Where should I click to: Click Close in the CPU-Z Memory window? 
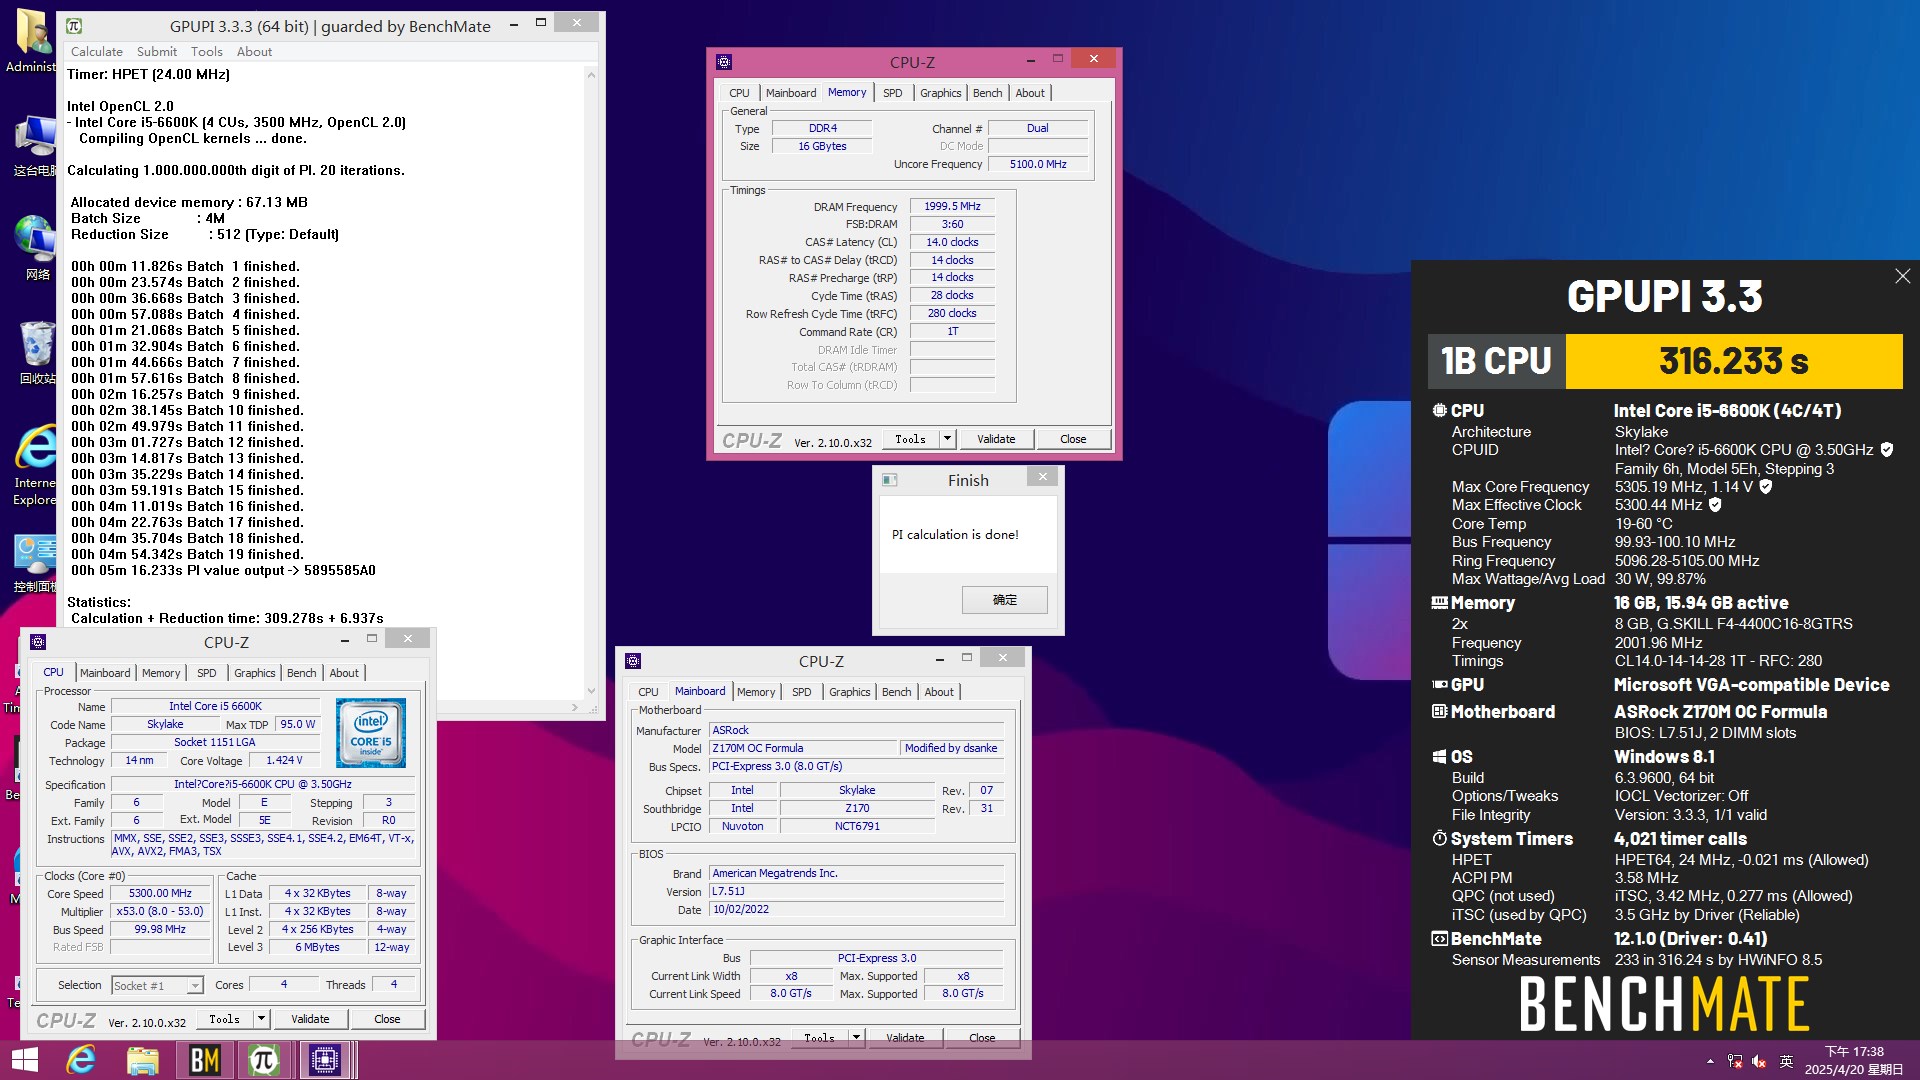1073,439
